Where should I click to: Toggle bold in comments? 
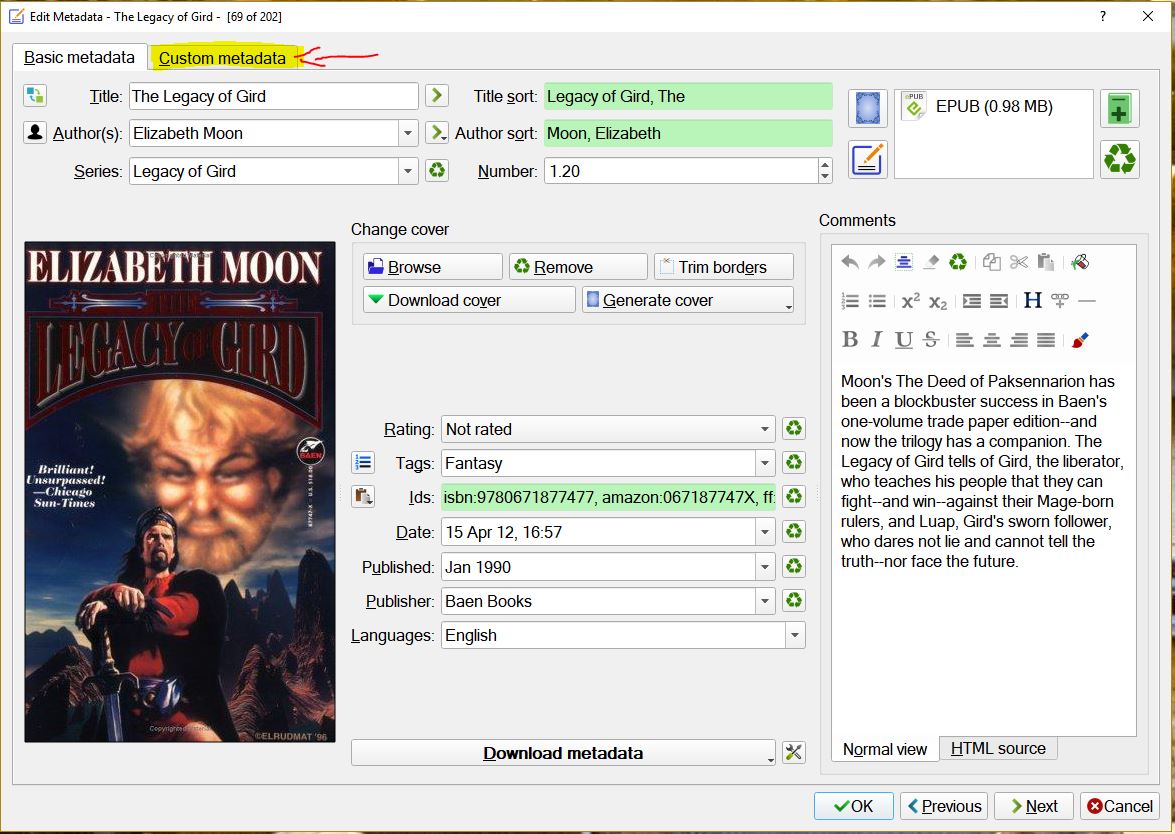[x=850, y=339]
